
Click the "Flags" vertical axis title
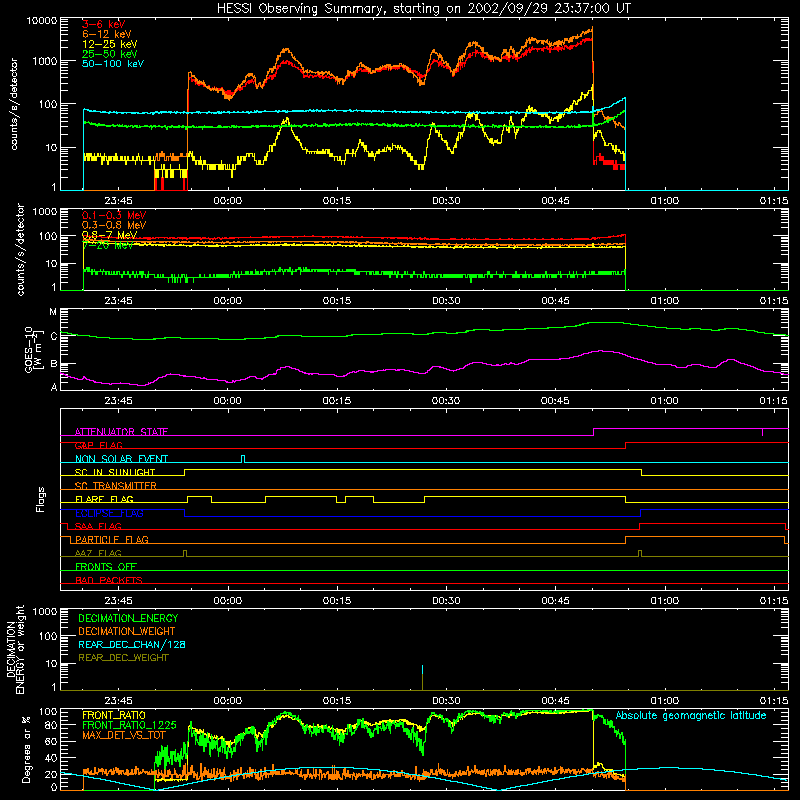click(40, 499)
